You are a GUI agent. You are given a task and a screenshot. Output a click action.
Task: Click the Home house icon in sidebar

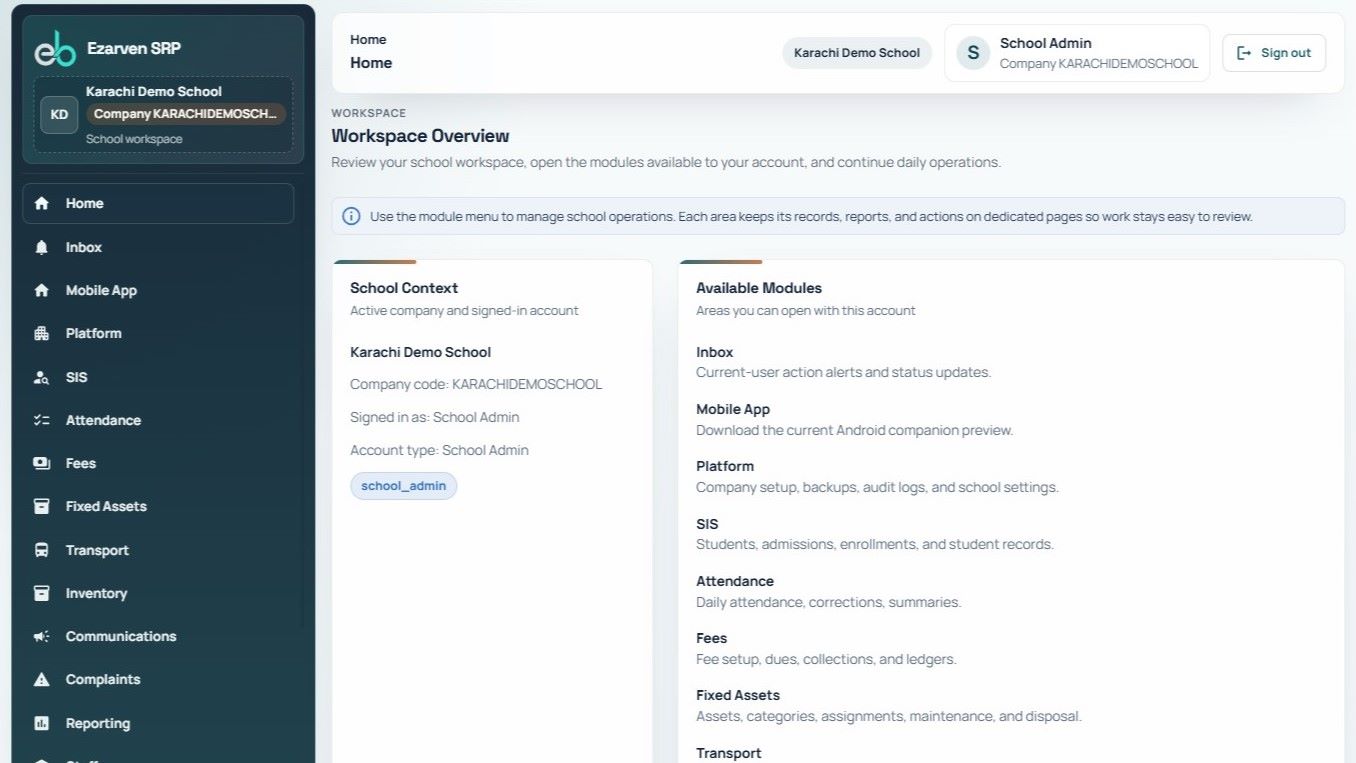41,203
